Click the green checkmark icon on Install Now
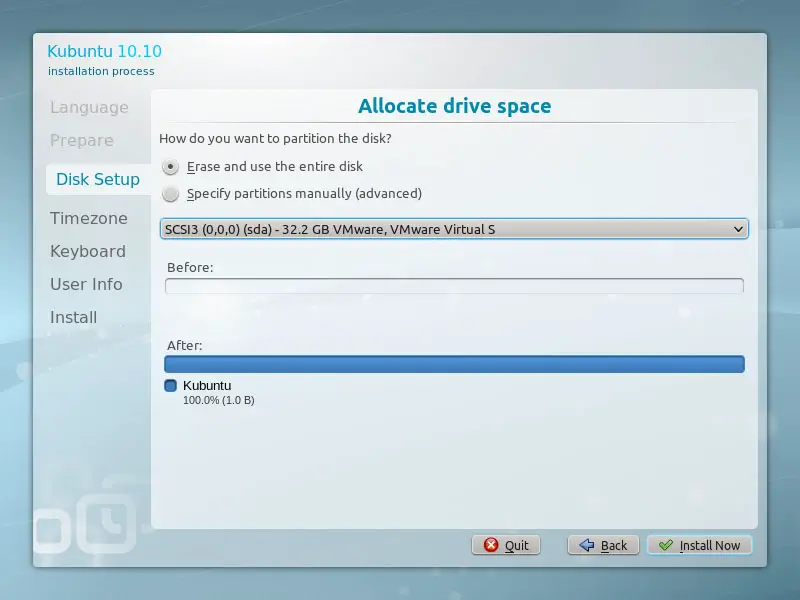The image size is (800, 600). [665, 545]
